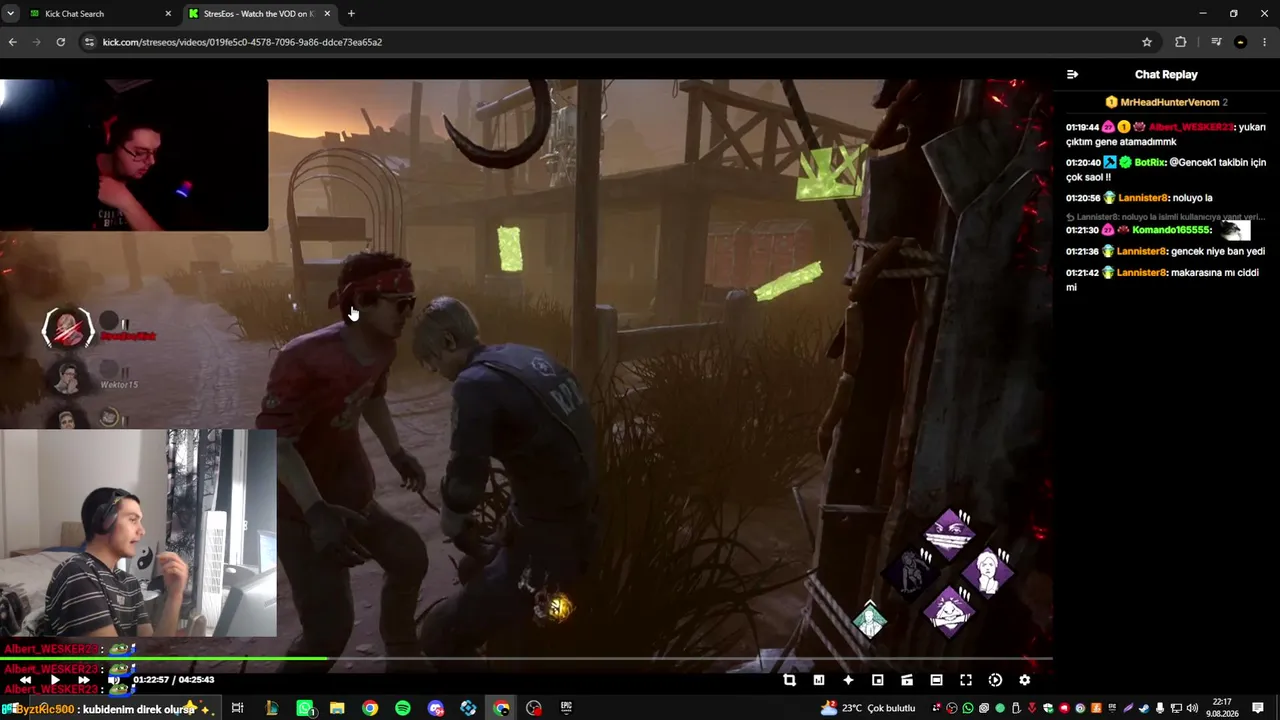Viewport: 1280px width, 720px height.
Task: Open Steam from the system tray
Action: (1144, 709)
